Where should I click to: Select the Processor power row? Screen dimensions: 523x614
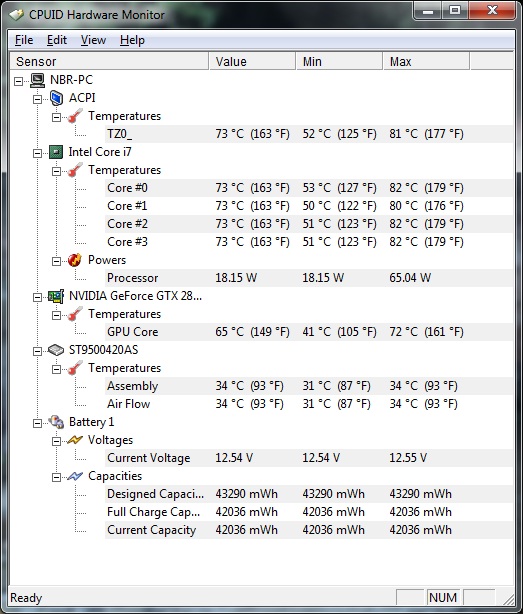pyautogui.click(x=309, y=278)
